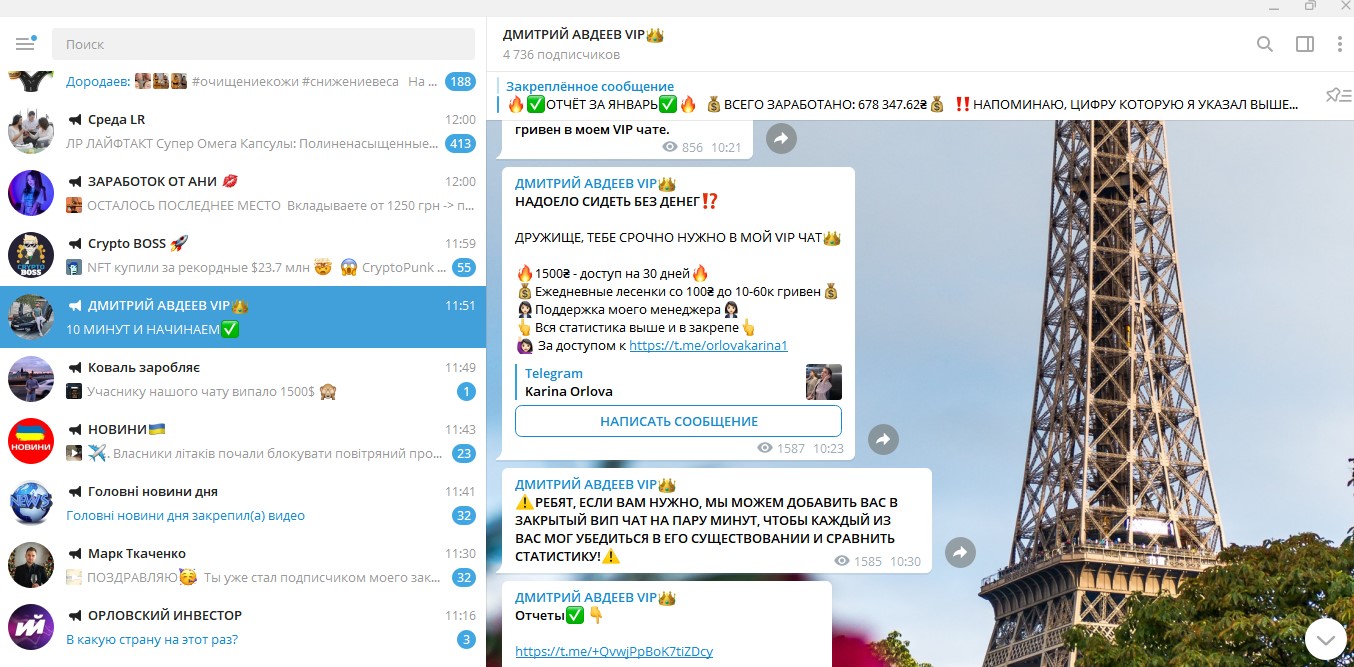
Task: Click the 55 unread badge on Crypto BOSS
Action: pos(463,268)
